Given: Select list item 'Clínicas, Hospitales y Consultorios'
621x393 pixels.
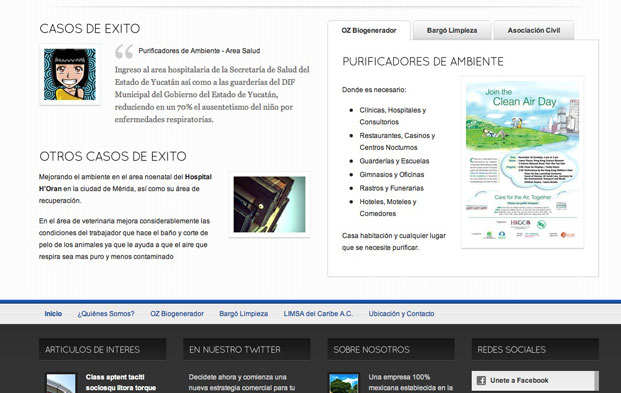Looking at the screenshot, I should tap(392, 116).
